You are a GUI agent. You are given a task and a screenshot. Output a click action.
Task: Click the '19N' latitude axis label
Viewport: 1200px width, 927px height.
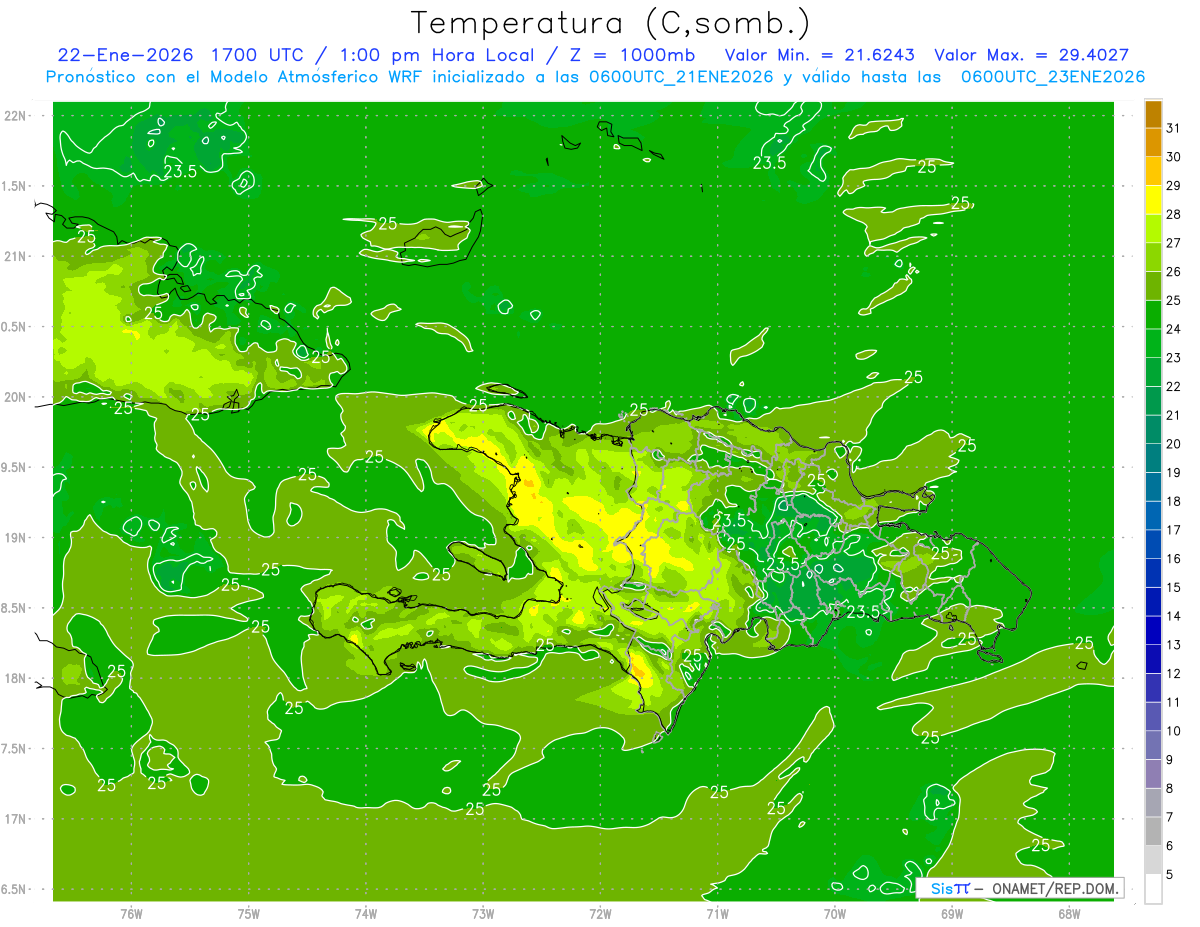pos(17,538)
